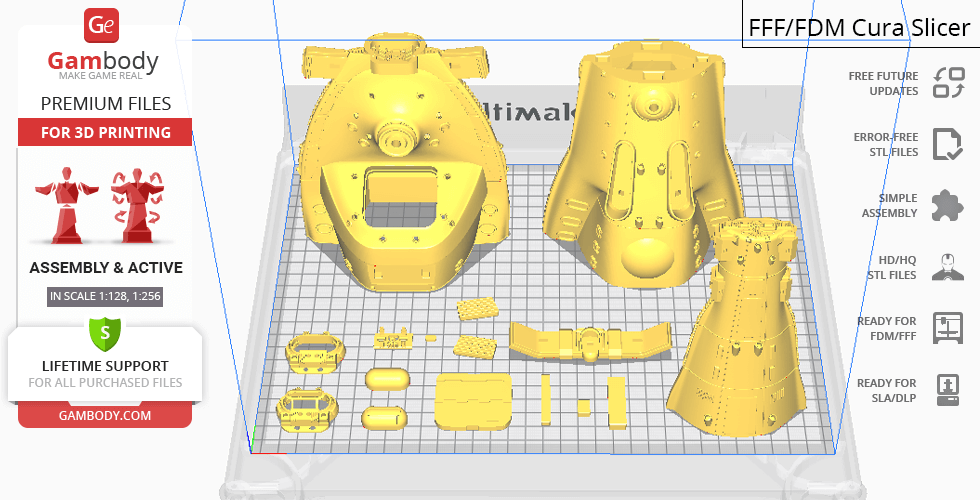This screenshot has height=500, width=980.
Task: Click the Error-Free STL Files checkmark icon
Action: [946, 144]
